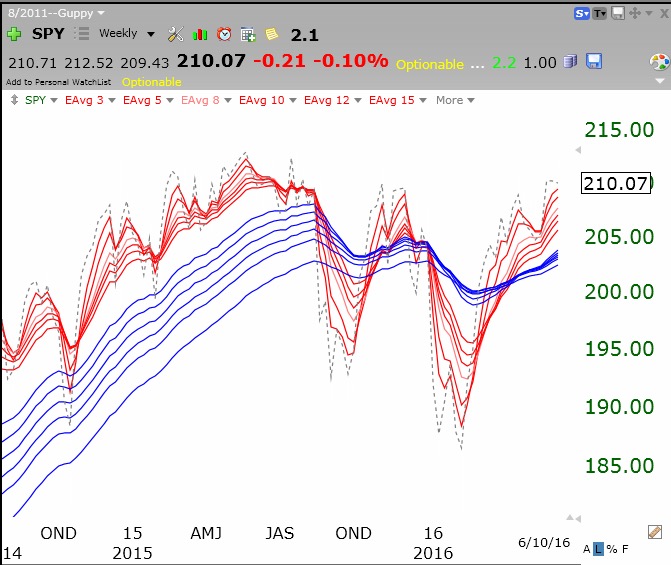Click the database cylinders icon
This screenshot has width=671, height=565.
click(x=570, y=62)
